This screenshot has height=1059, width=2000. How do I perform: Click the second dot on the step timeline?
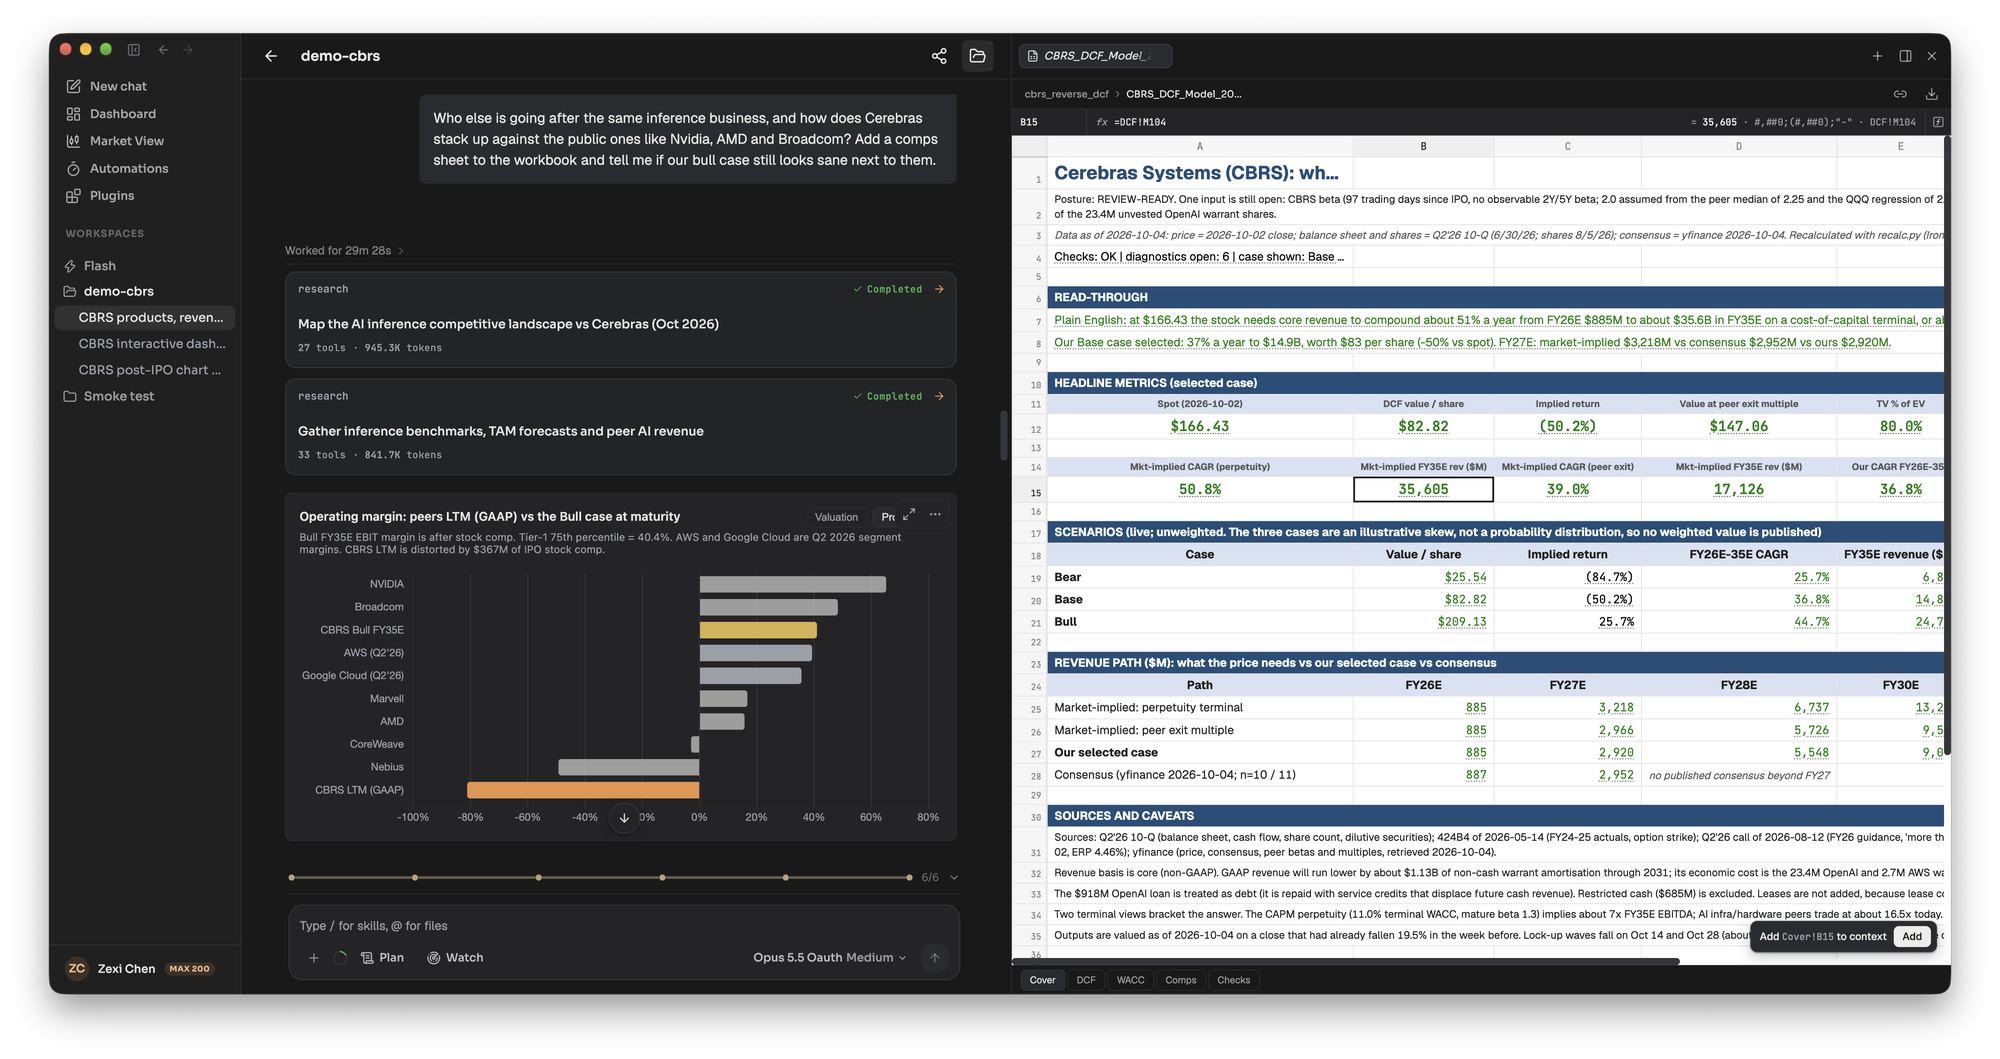[415, 878]
